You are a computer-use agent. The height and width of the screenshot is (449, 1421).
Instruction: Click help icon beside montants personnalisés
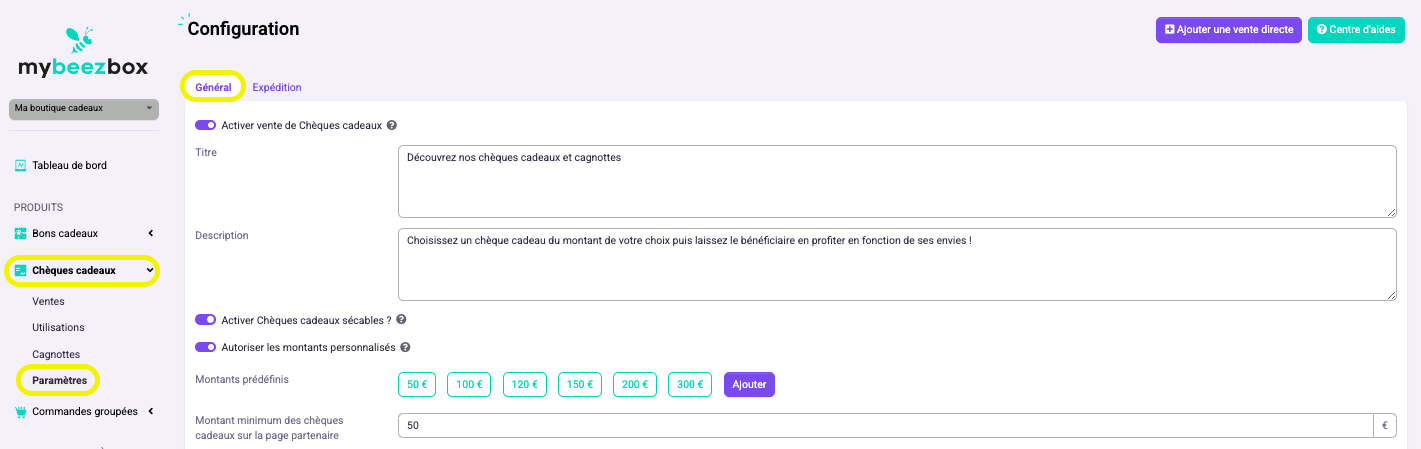click(406, 347)
